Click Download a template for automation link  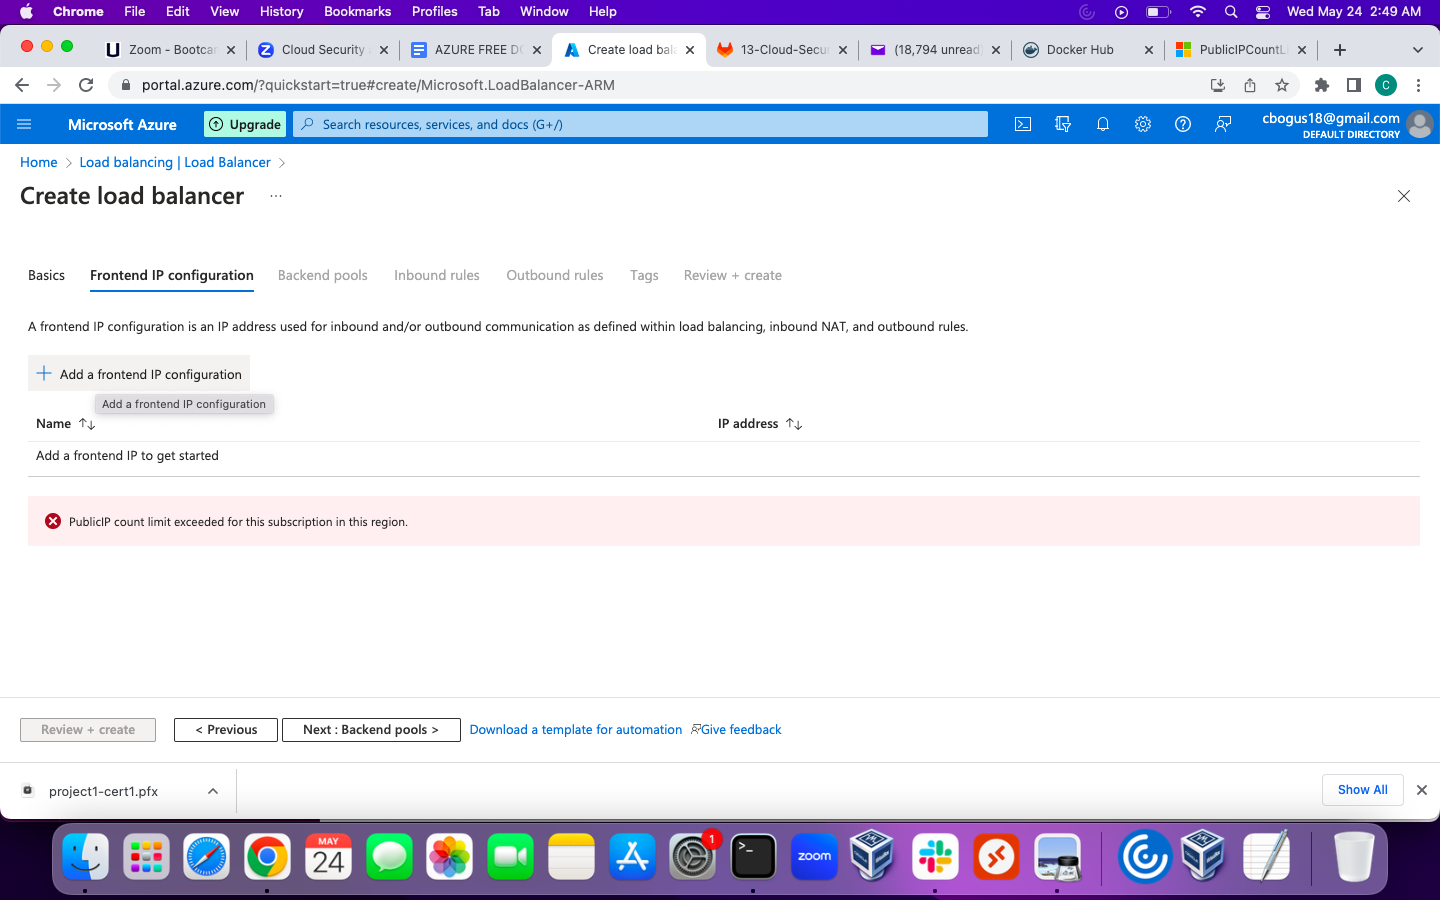(x=576, y=730)
